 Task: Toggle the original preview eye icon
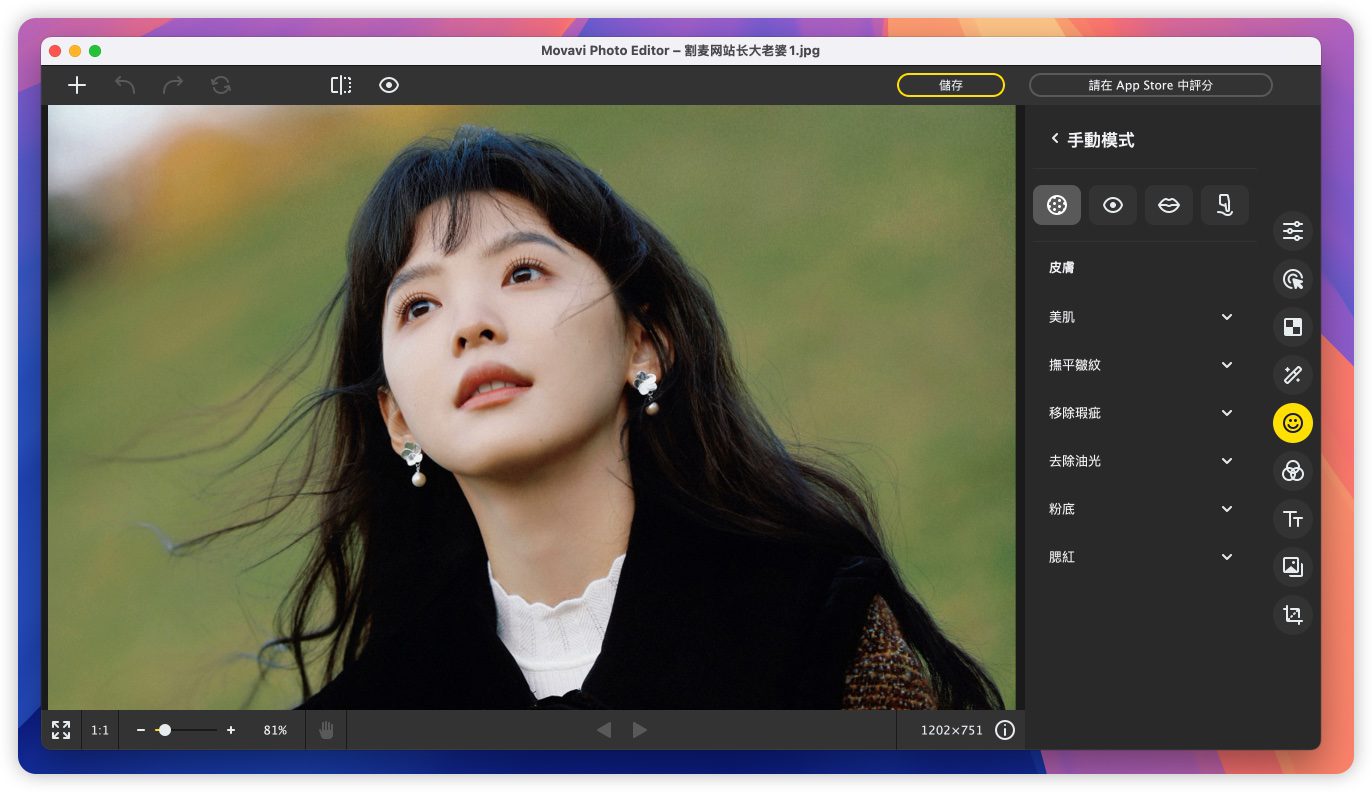(389, 85)
